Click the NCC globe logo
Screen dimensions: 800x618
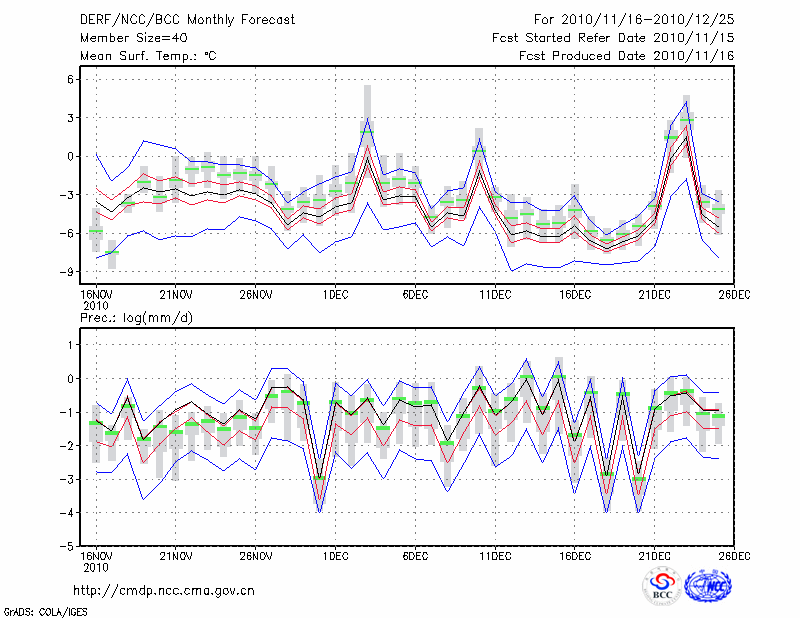point(708,588)
